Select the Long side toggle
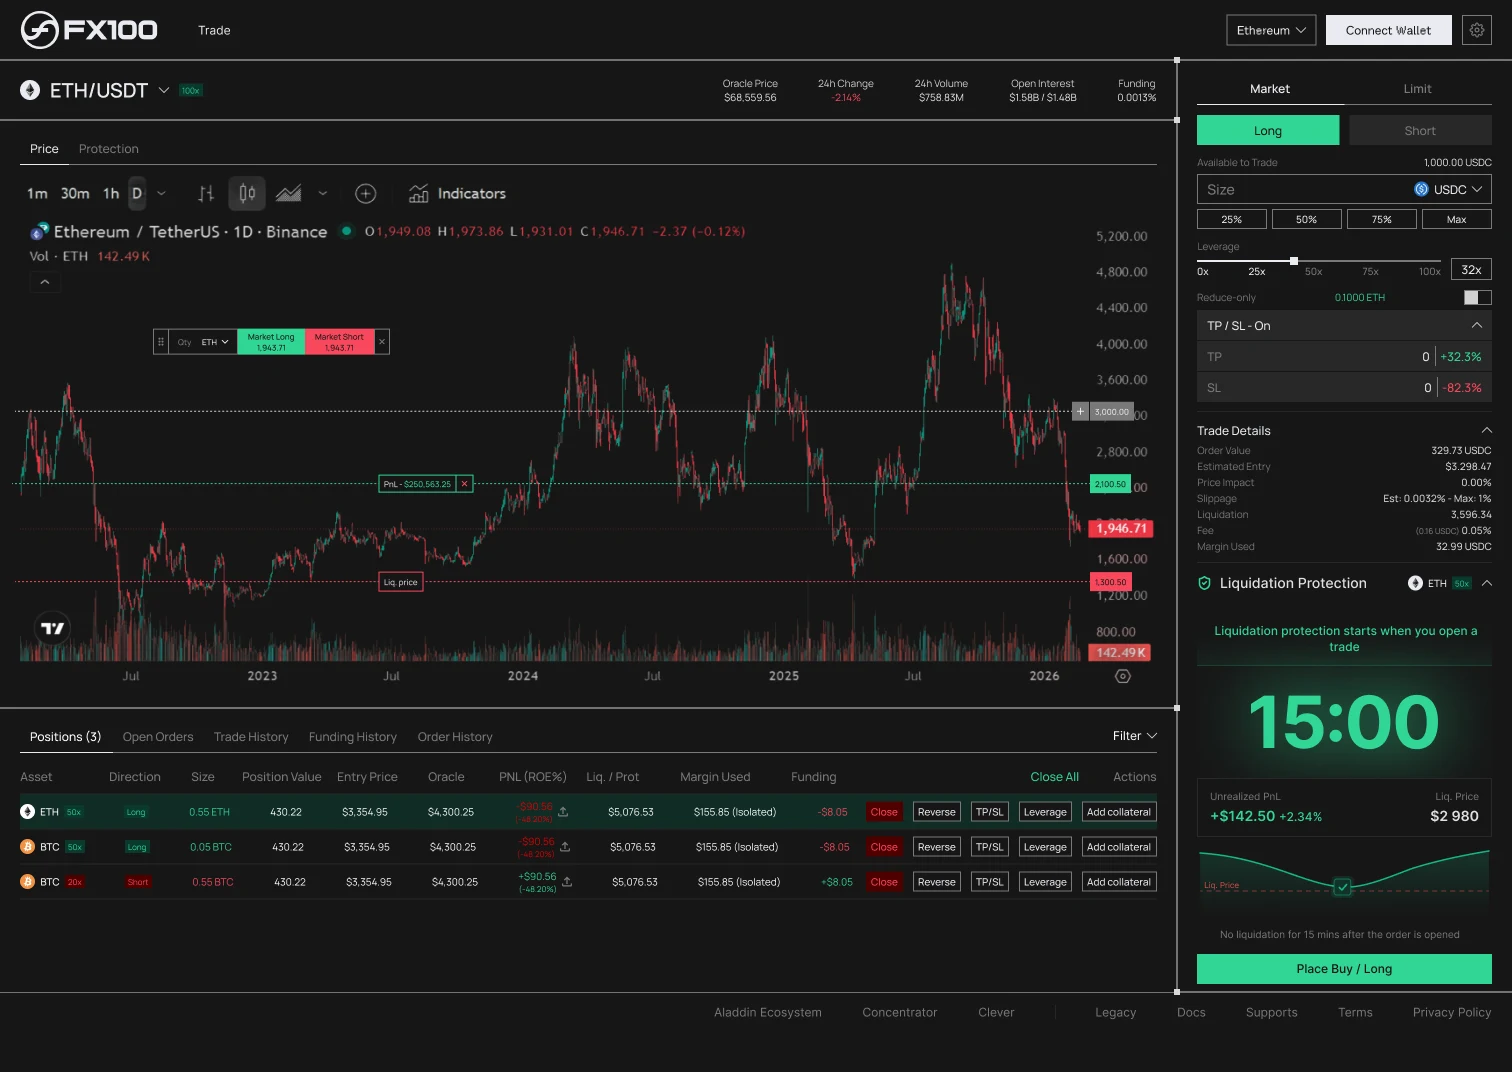 click(x=1268, y=131)
